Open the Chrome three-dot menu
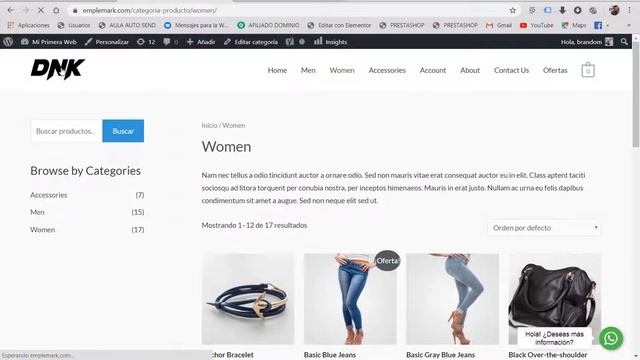 point(629,10)
